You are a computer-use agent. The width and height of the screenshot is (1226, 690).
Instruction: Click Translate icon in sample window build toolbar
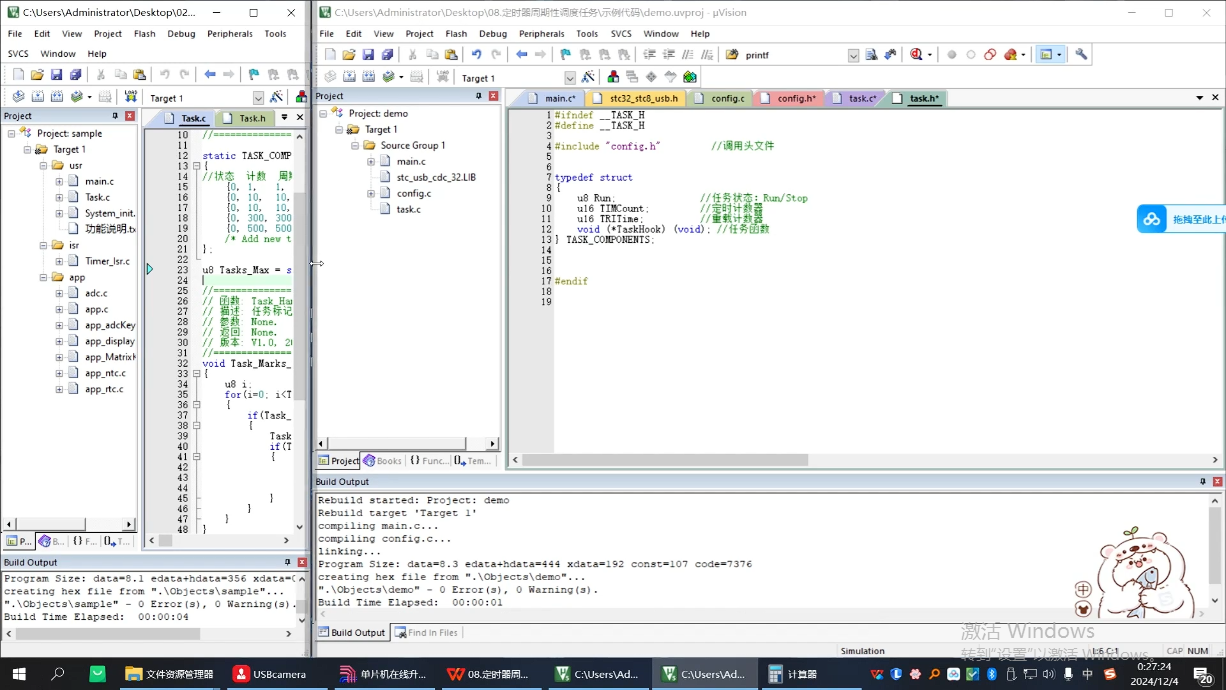[18, 97]
